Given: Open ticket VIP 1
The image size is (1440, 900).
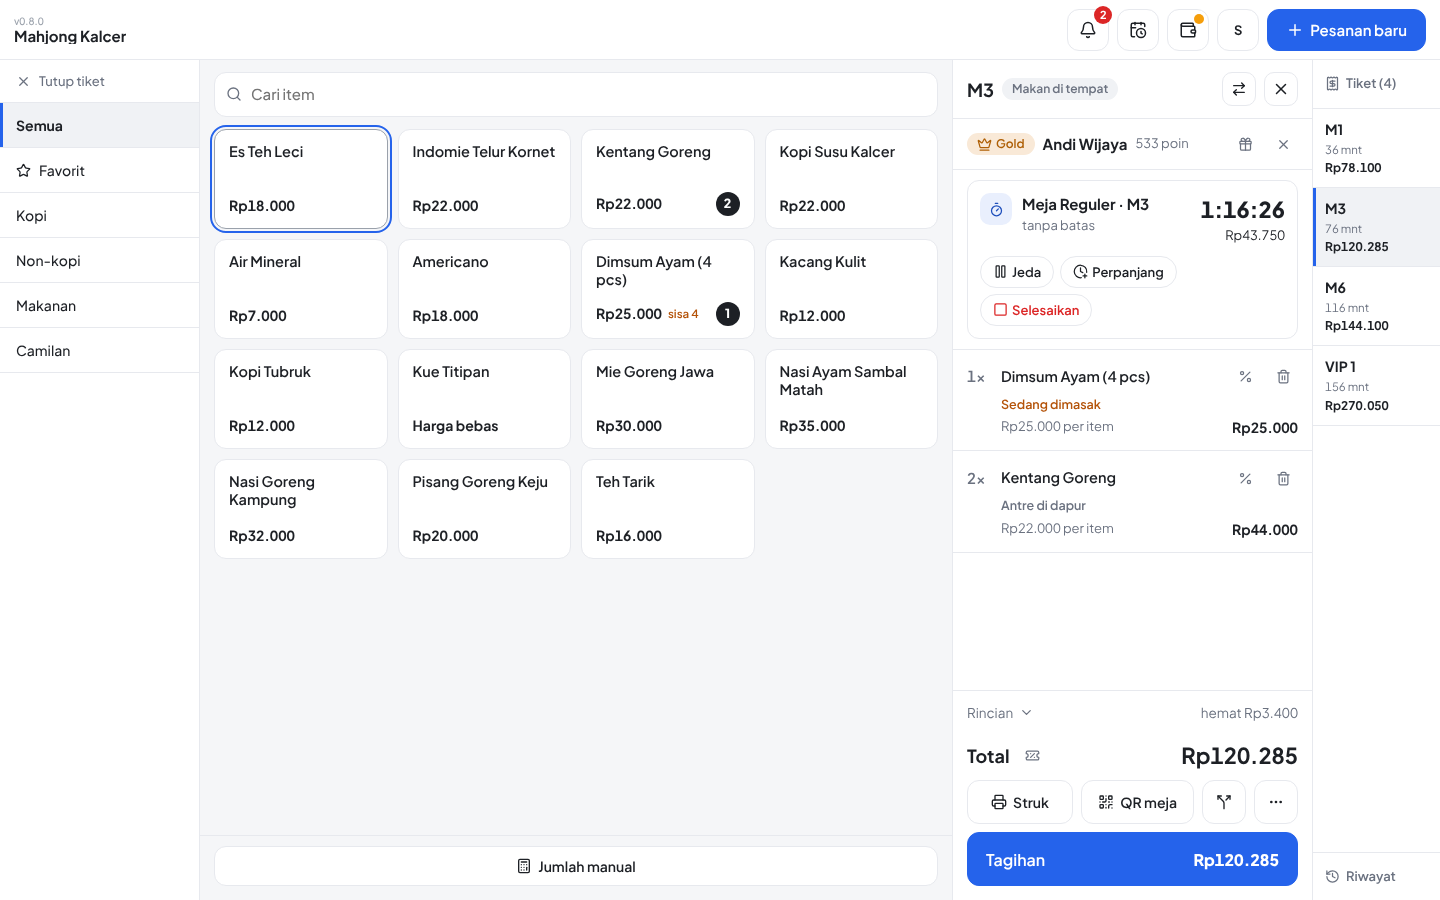Looking at the screenshot, I should (x=1376, y=386).
